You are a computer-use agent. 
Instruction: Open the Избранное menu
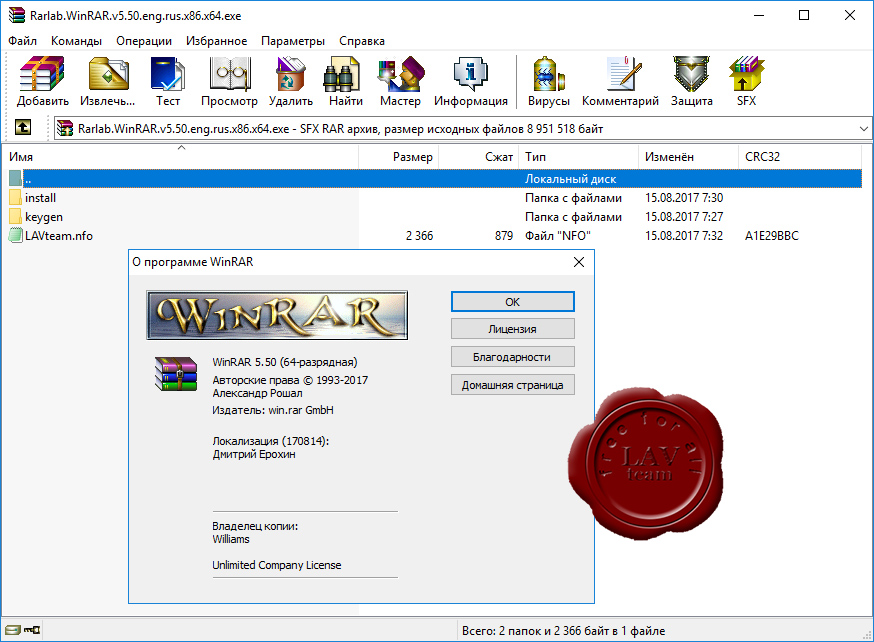click(x=216, y=41)
